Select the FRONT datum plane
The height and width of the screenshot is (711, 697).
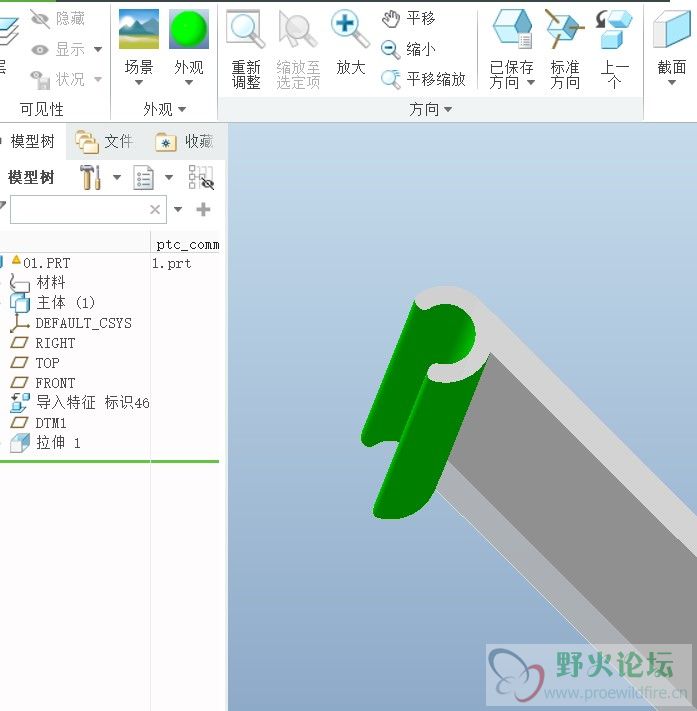point(55,383)
